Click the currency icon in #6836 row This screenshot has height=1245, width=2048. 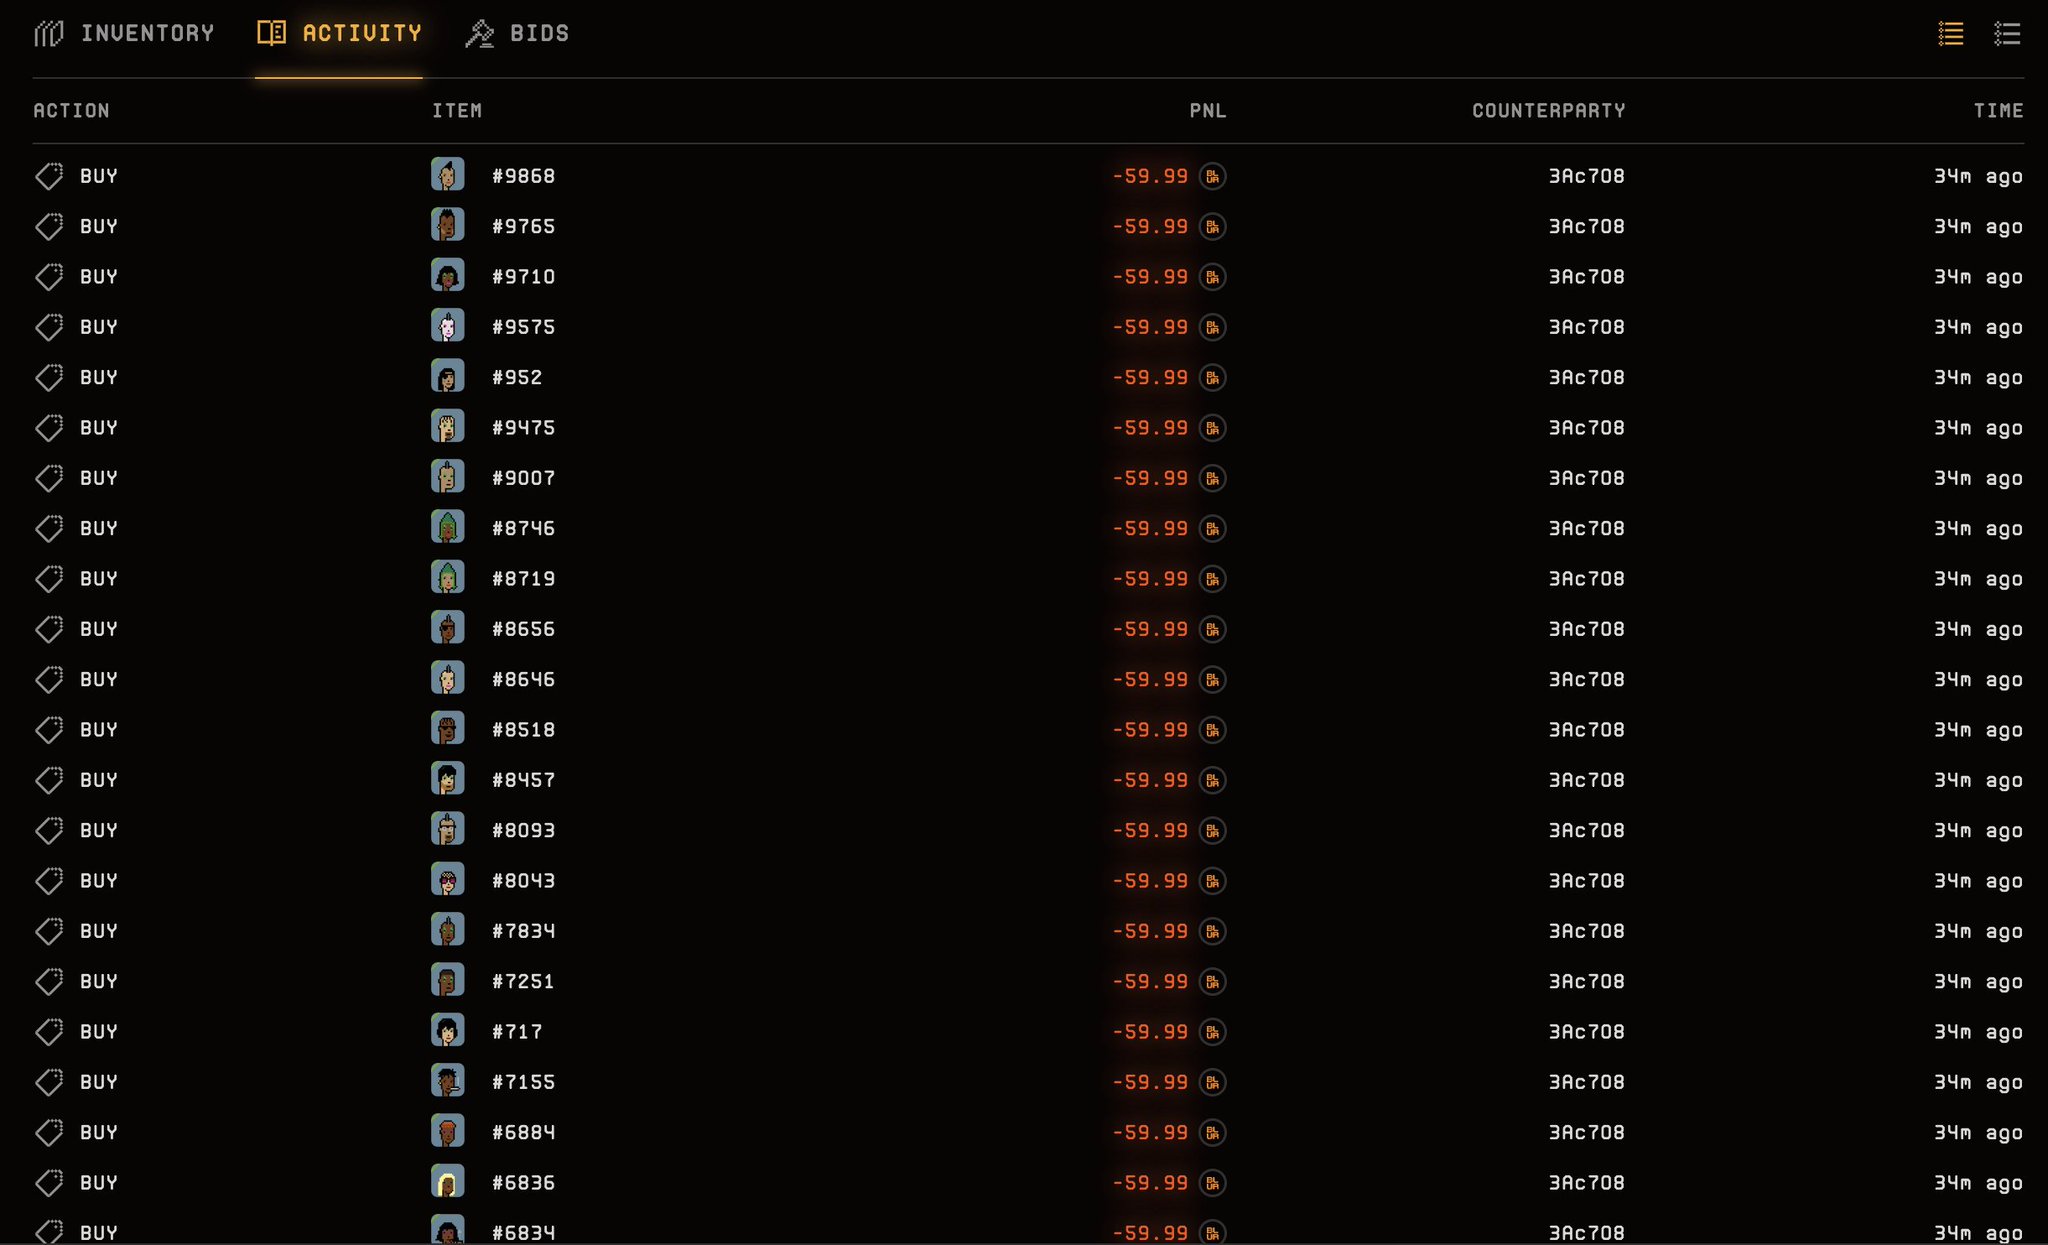pos(1212,1182)
